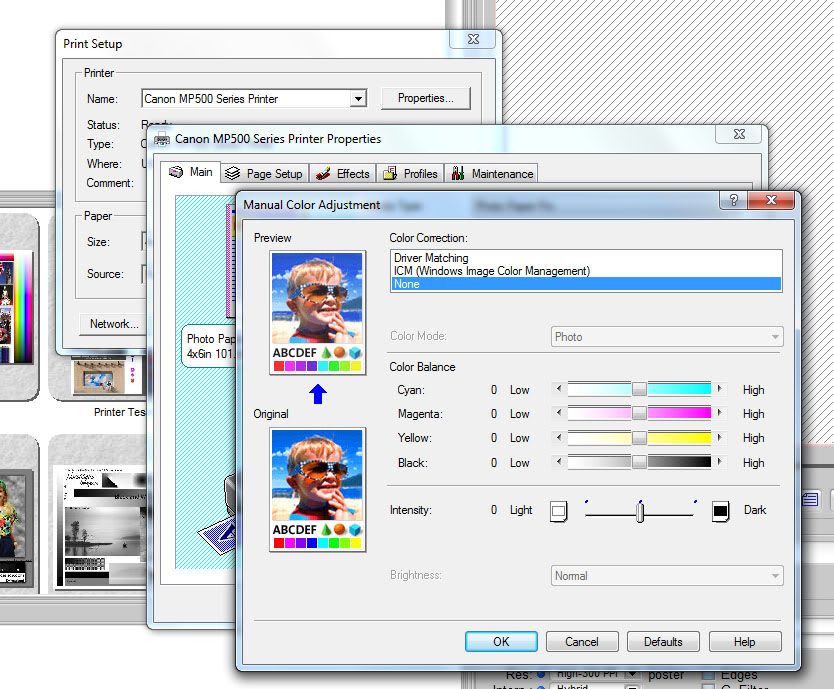834x689 pixels.
Task: Click the Magenta slider thumb
Action: click(x=639, y=413)
